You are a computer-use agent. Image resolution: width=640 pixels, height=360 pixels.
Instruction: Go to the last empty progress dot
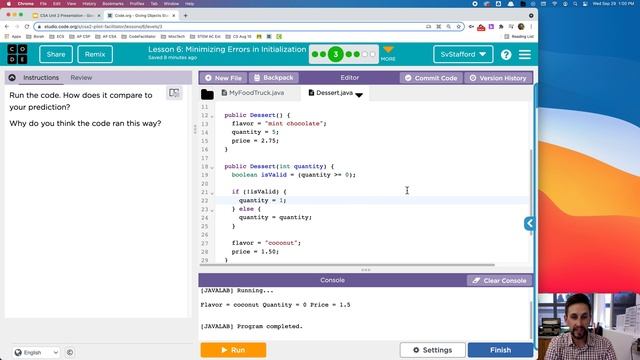(x=372, y=54)
